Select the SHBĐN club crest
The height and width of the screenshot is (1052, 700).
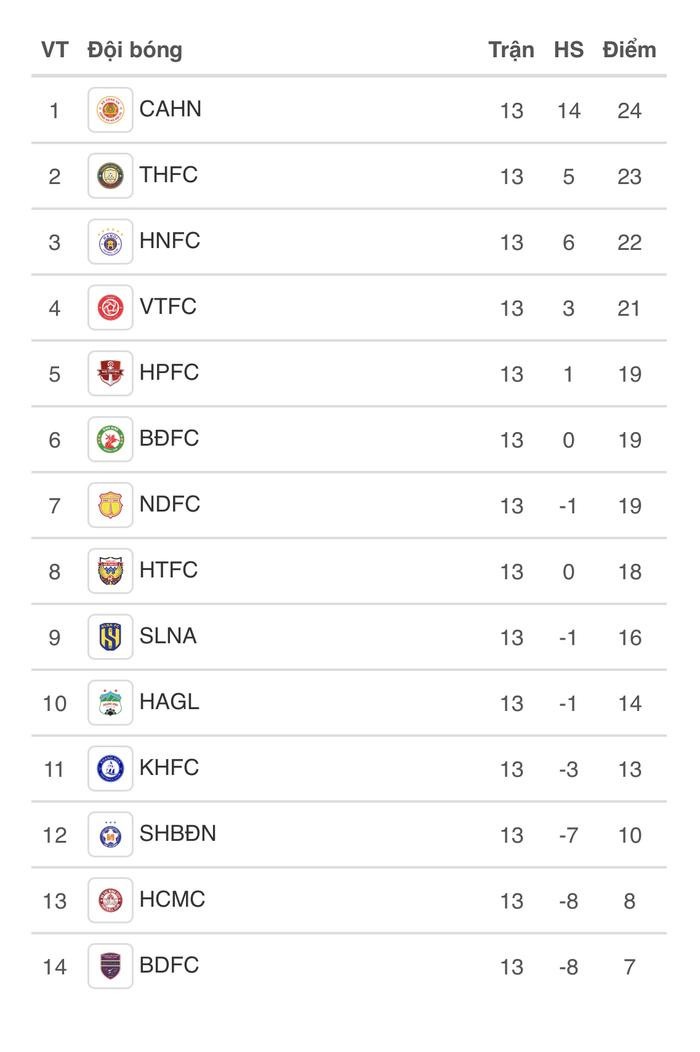coord(110,835)
